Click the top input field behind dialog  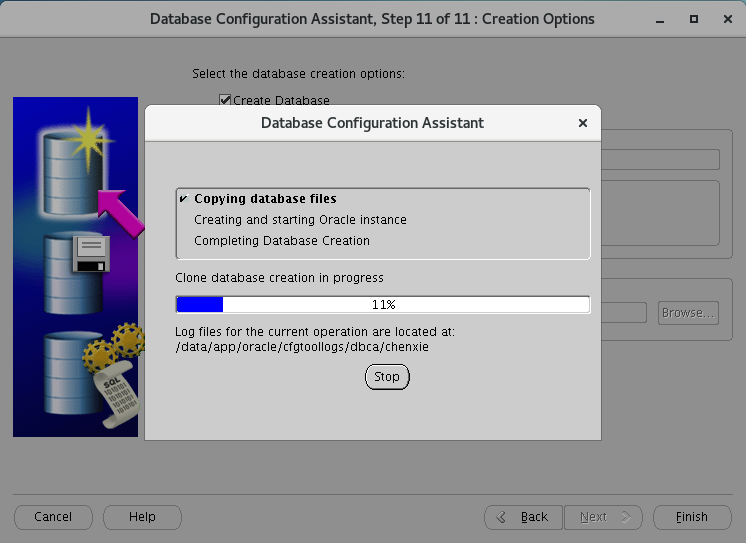point(660,159)
